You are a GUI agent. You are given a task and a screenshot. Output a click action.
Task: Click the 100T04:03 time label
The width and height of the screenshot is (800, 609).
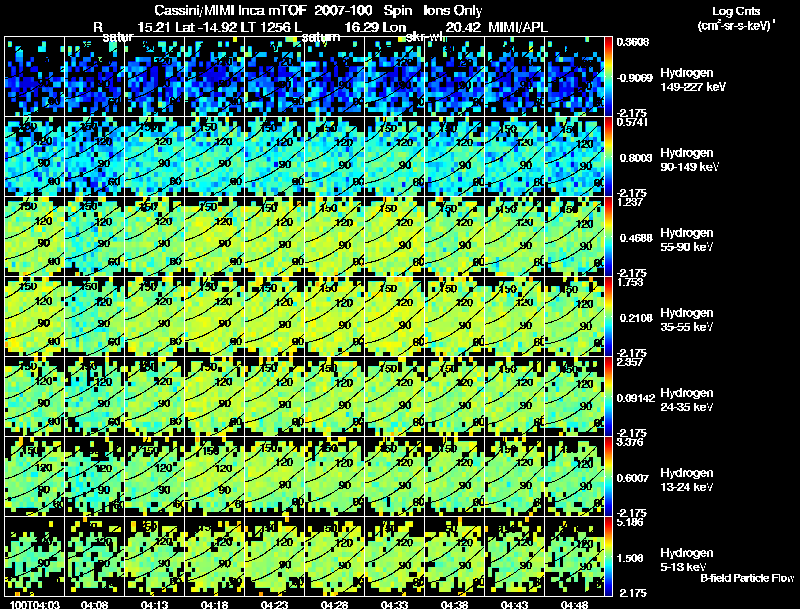35,604
